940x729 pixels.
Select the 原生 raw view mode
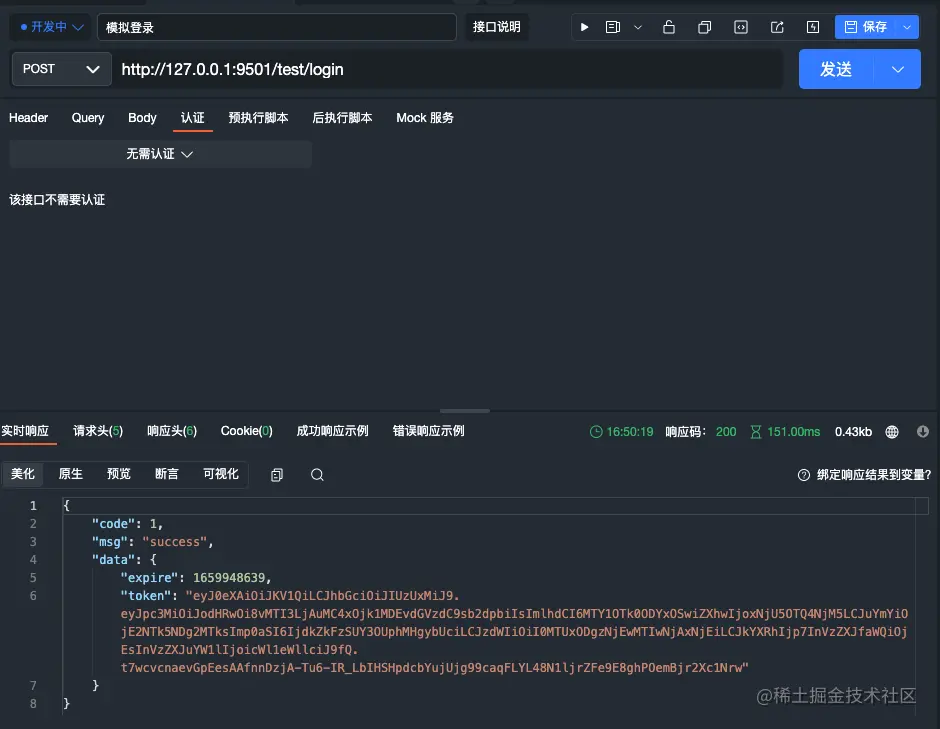click(x=71, y=474)
